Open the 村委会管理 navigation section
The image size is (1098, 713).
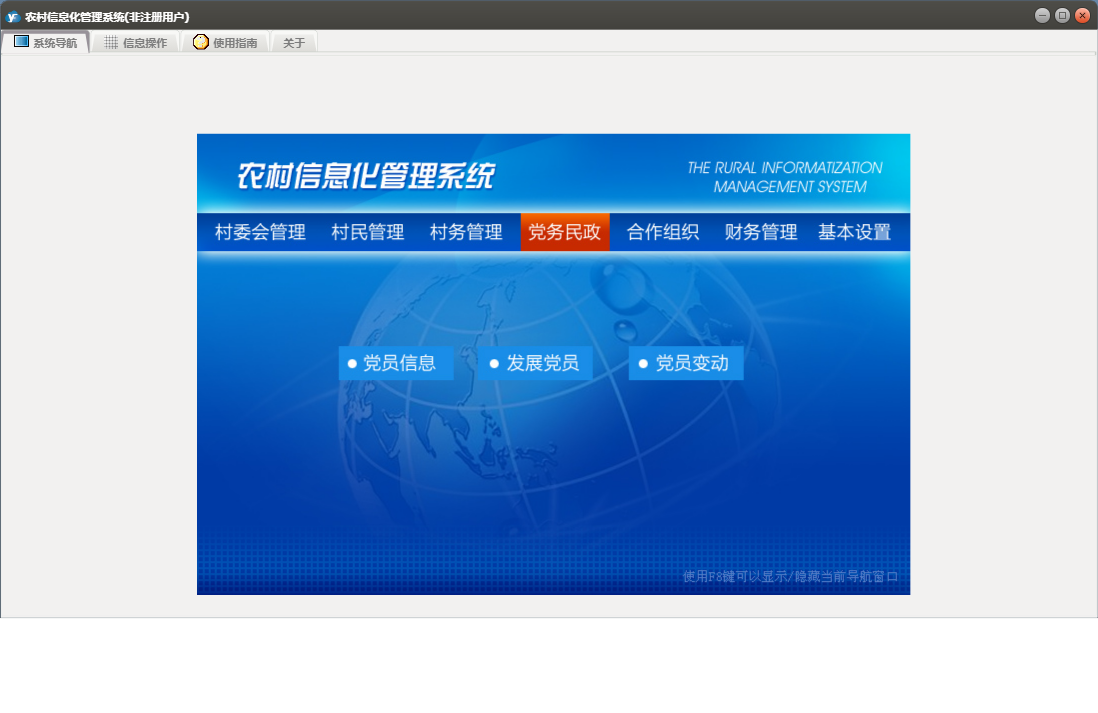tap(260, 232)
